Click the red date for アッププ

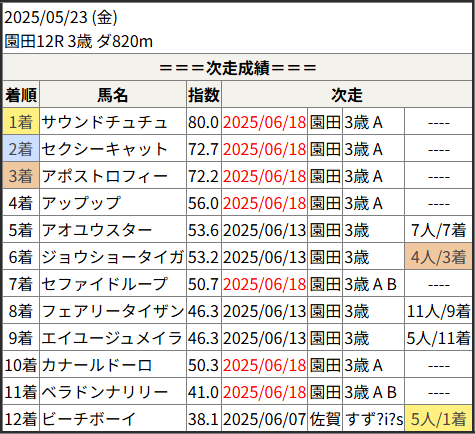click(264, 203)
